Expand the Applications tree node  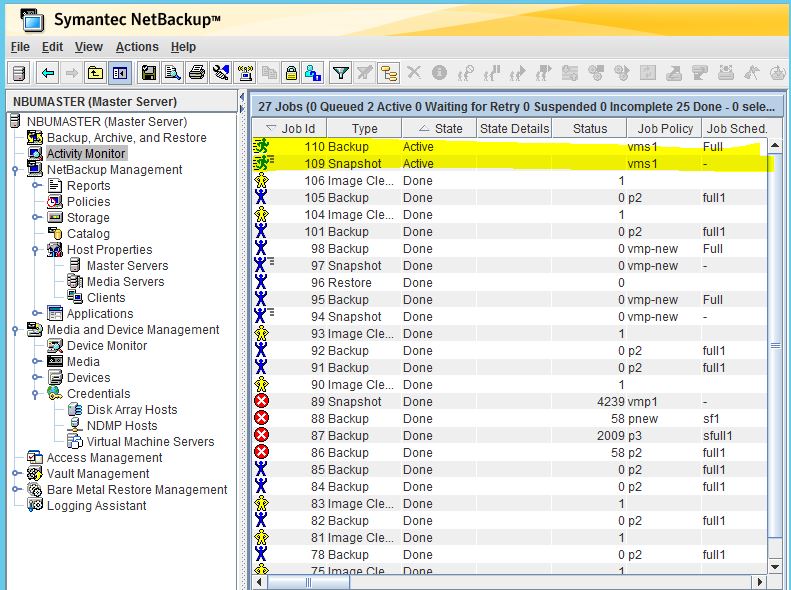[36, 313]
